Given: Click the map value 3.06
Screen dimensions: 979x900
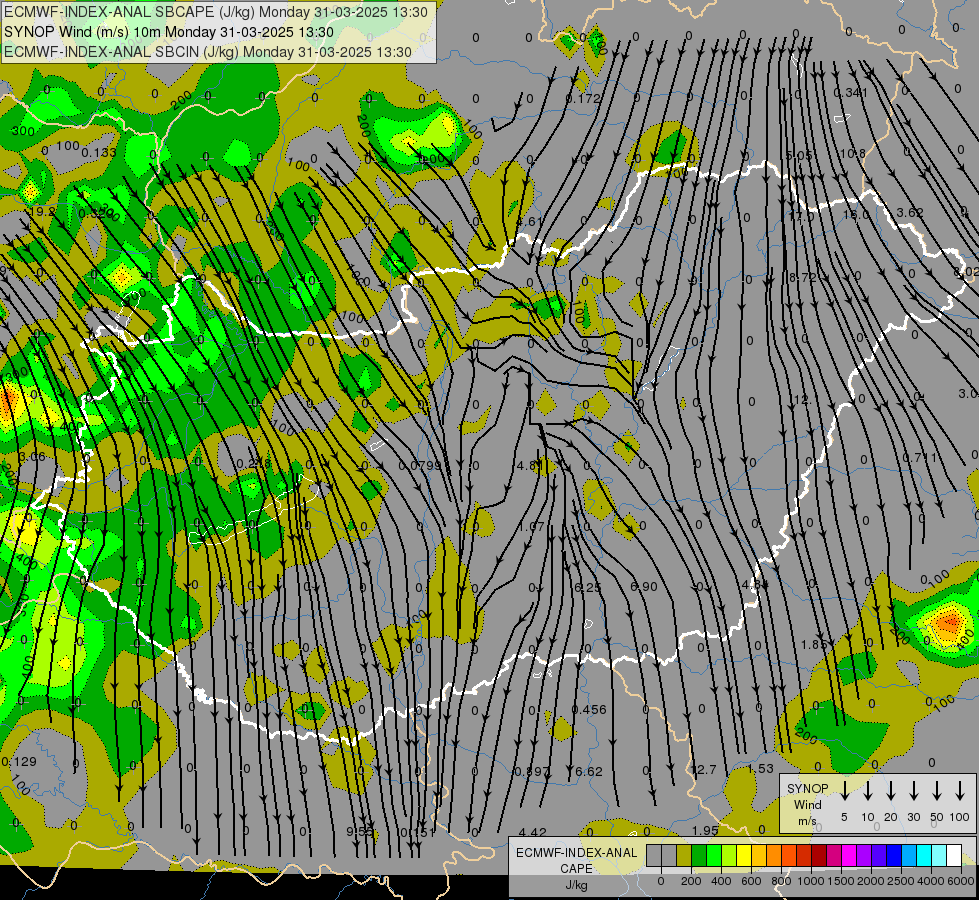Looking at the screenshot, I should [32, 457].
